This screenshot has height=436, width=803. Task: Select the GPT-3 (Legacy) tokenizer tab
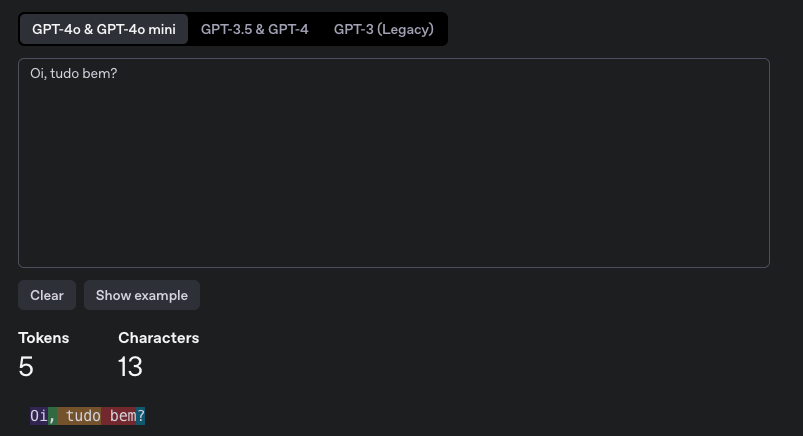pos(384,29)
